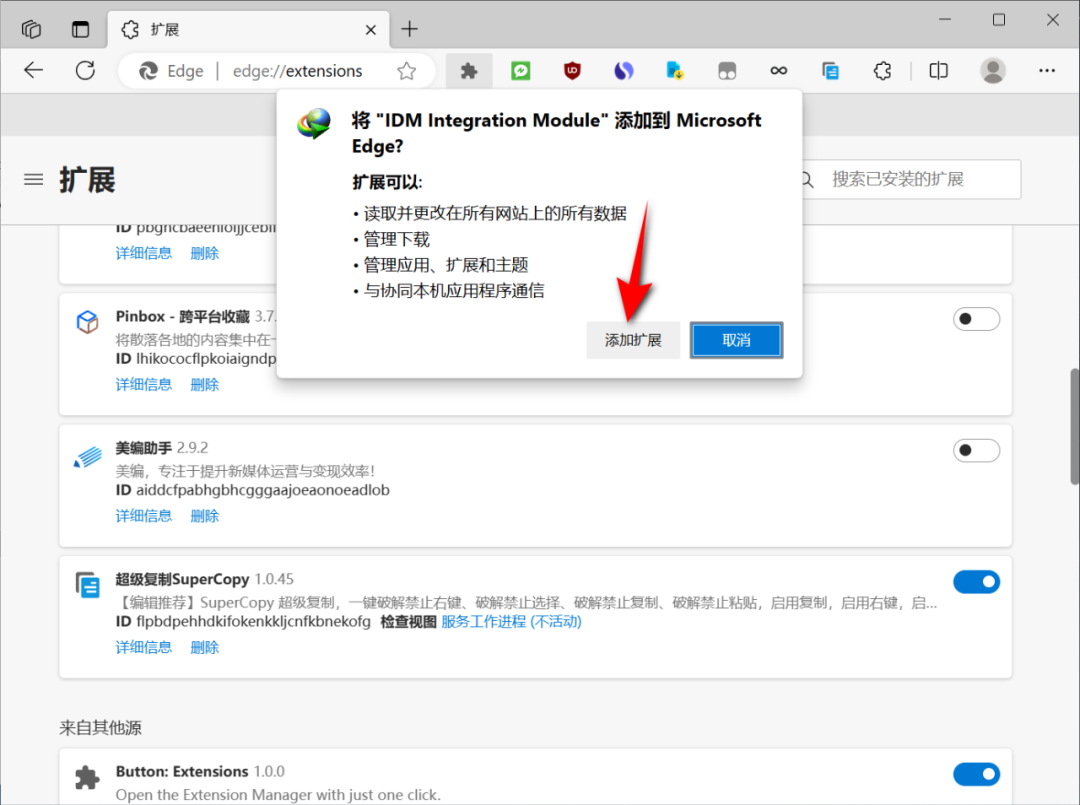Click the IDM globe icon in dialog

[314, 124]
